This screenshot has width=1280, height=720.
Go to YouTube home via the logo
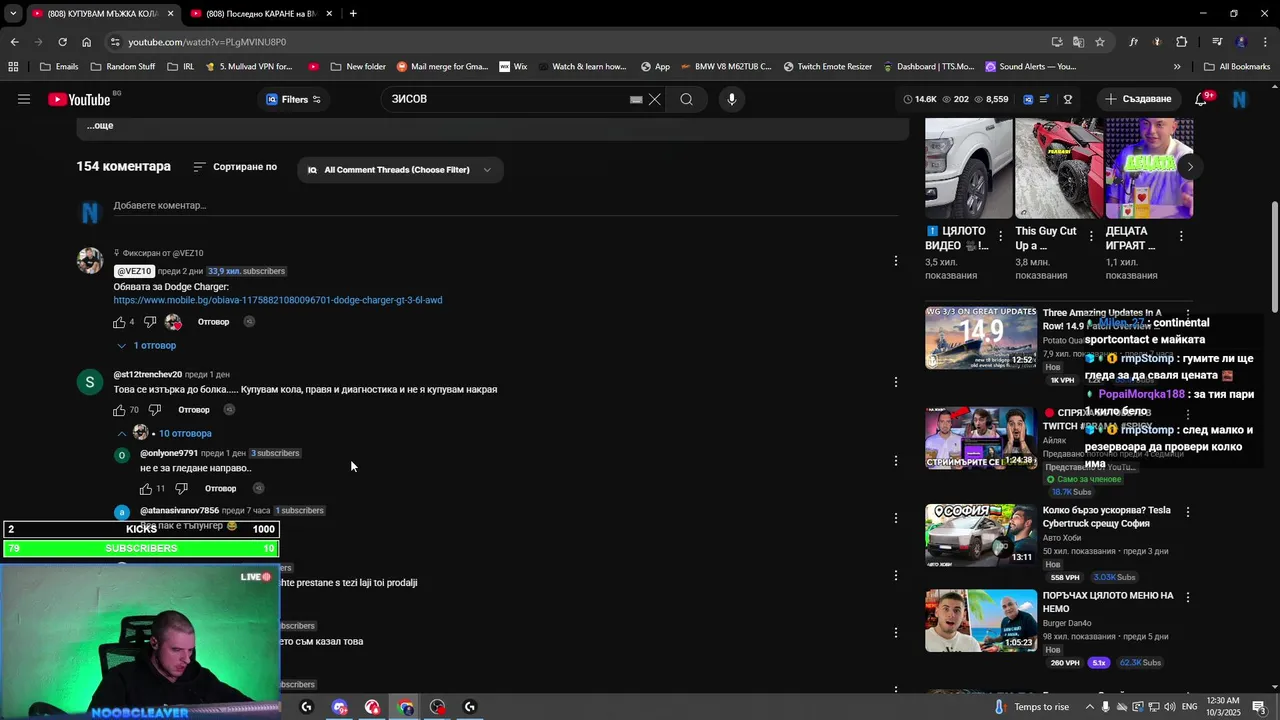(x=79, y=99)
